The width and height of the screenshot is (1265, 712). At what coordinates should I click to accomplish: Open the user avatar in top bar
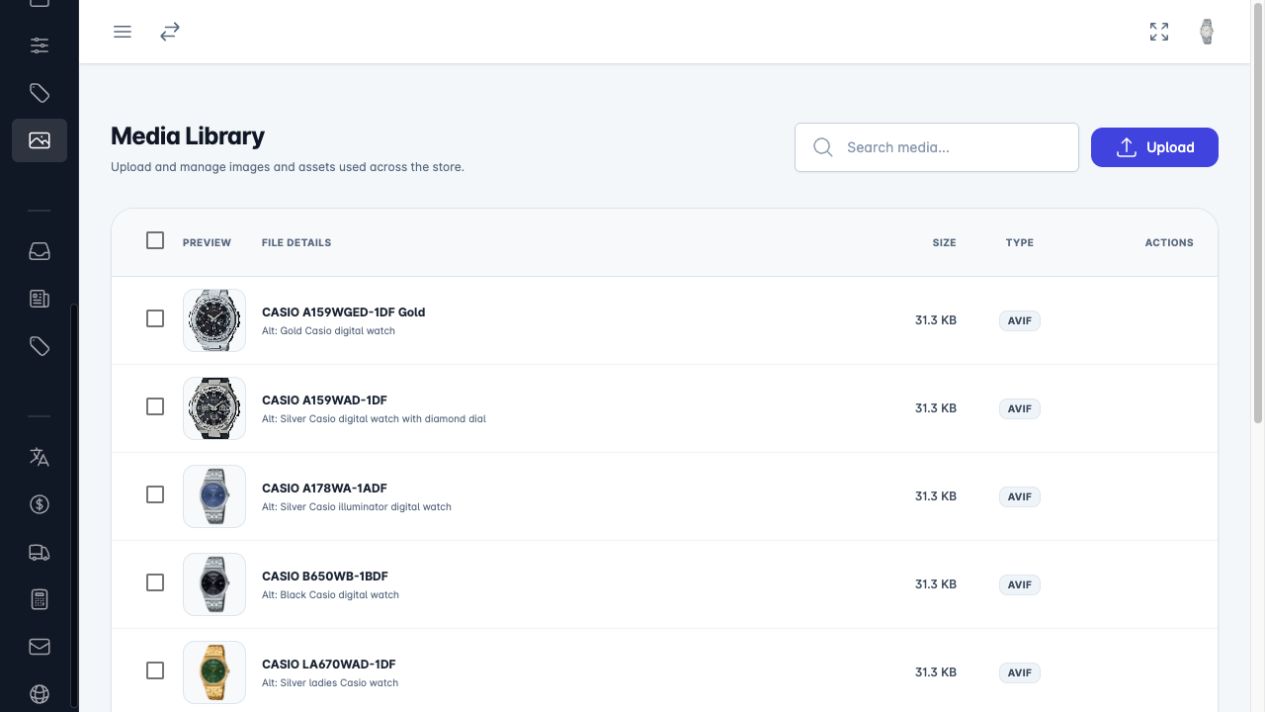pyautogui.click(x=1207, y=32)
